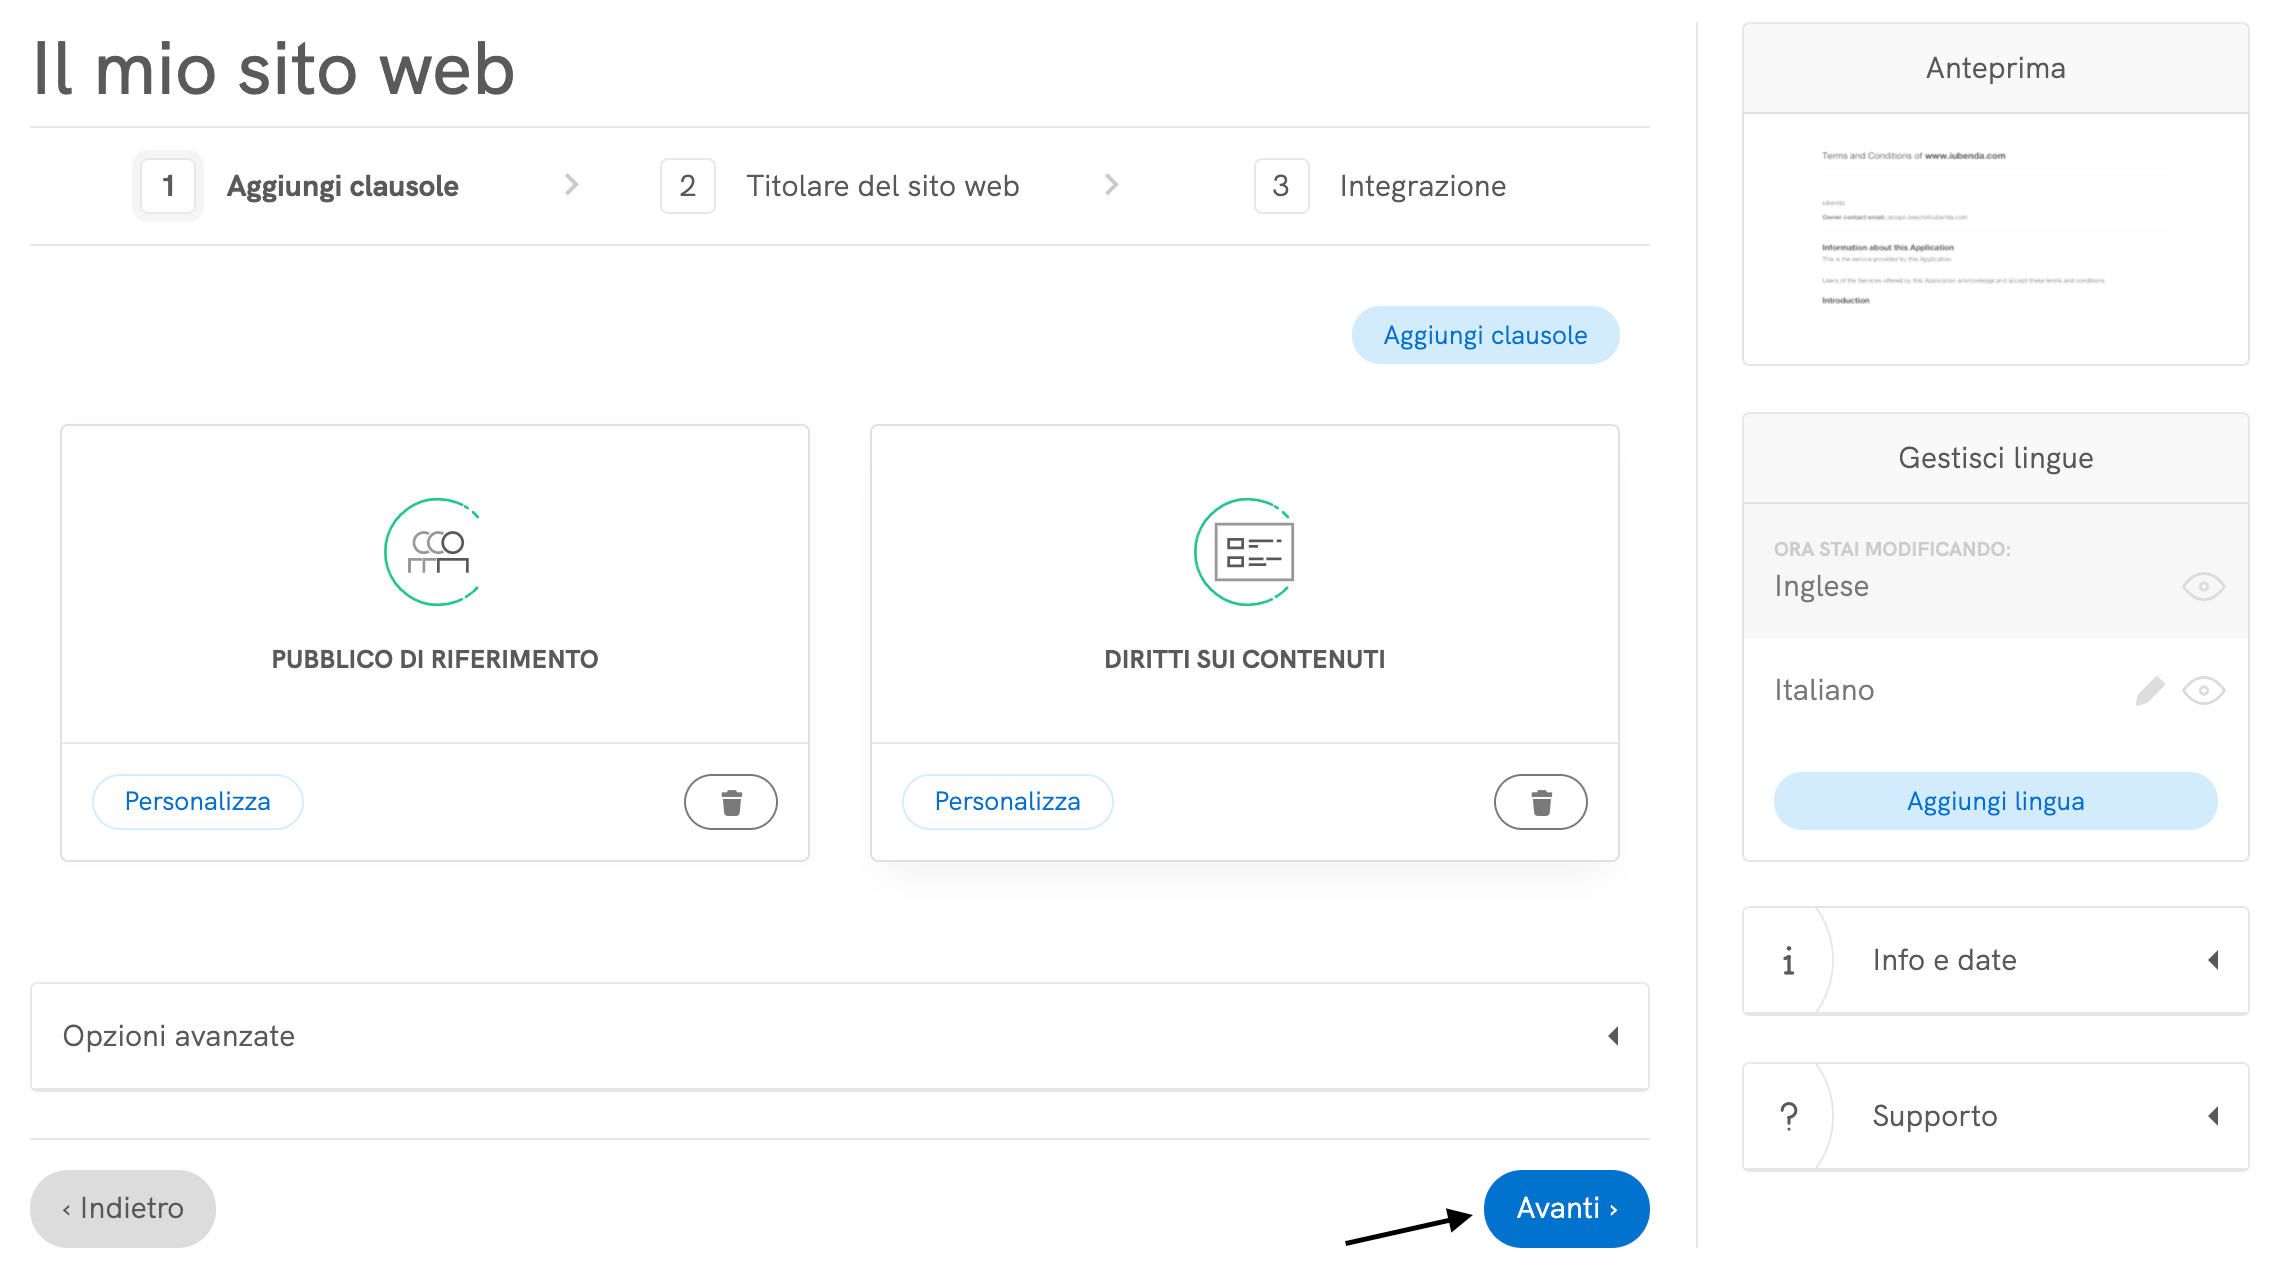Expand the Opzioni avanzate section
Image resolution: width=2280 pixels, height=1280 pixels.
click(1612, 1036)
